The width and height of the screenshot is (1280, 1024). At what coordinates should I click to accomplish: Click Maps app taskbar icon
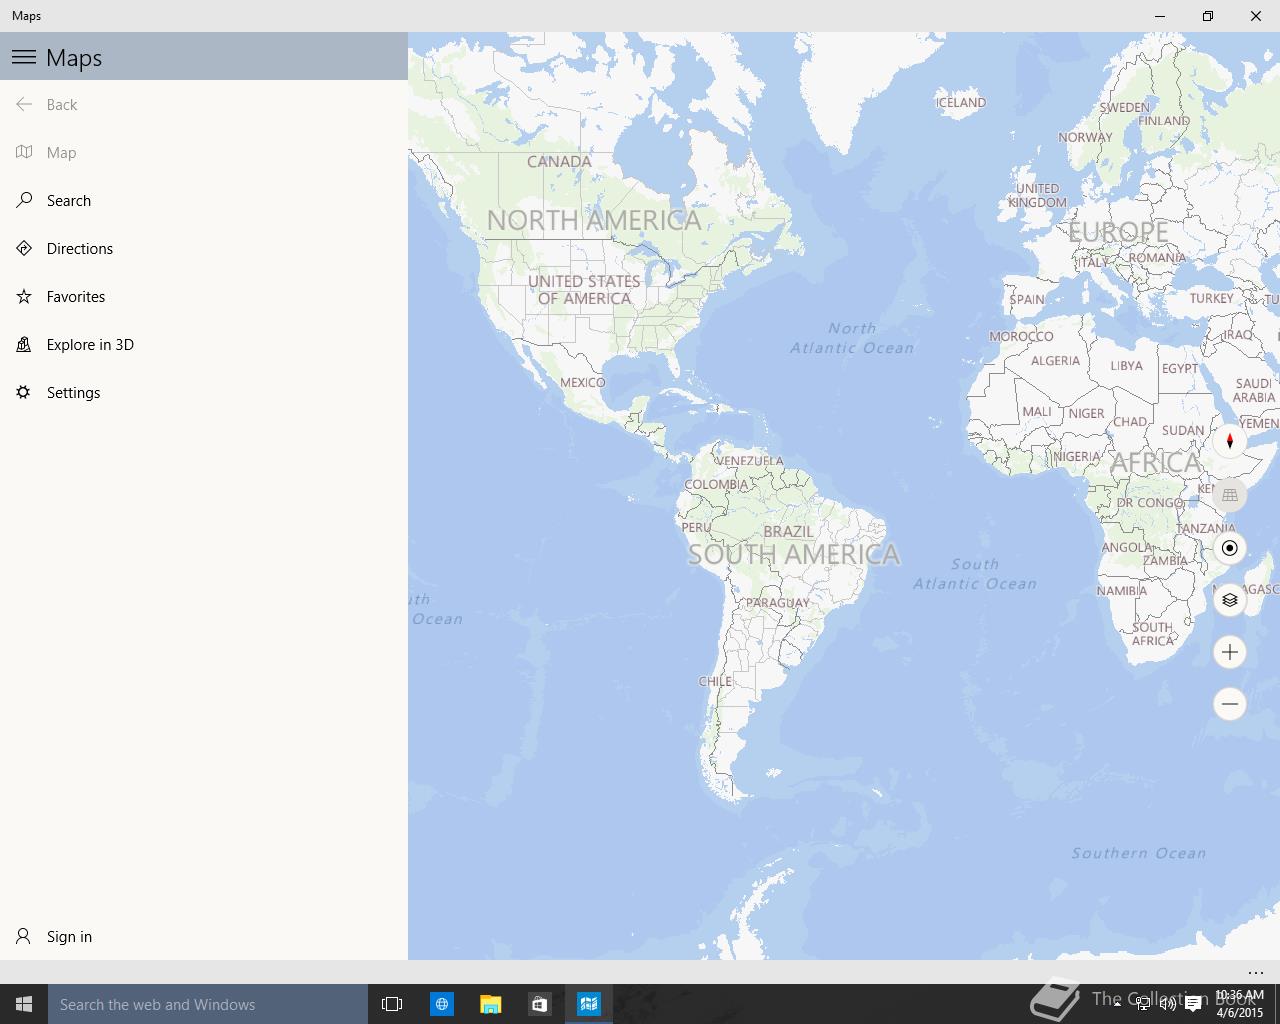coord(588,1004)
